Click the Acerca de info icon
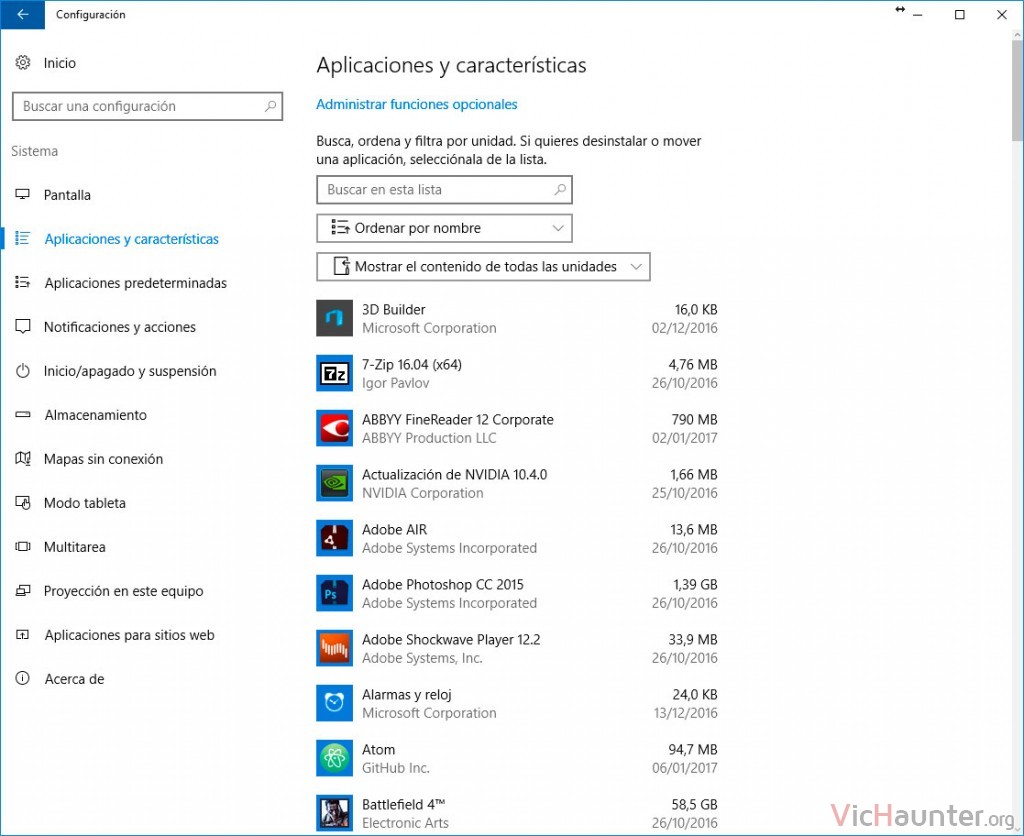This screenshot has width=1024, height=836. coord(23,679)
